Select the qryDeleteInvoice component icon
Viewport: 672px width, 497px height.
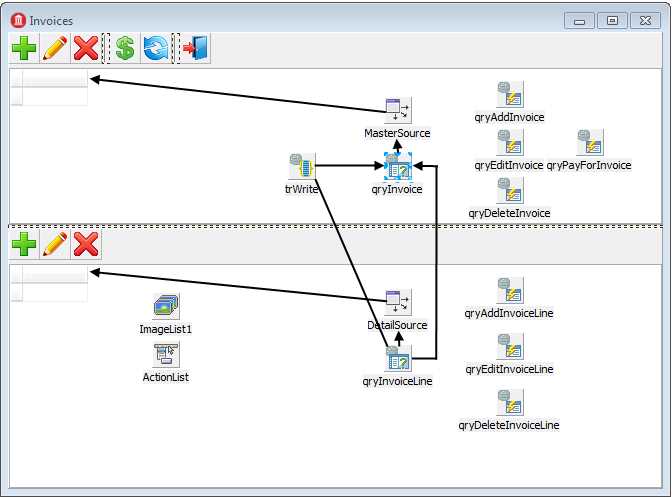click(510, 190)
